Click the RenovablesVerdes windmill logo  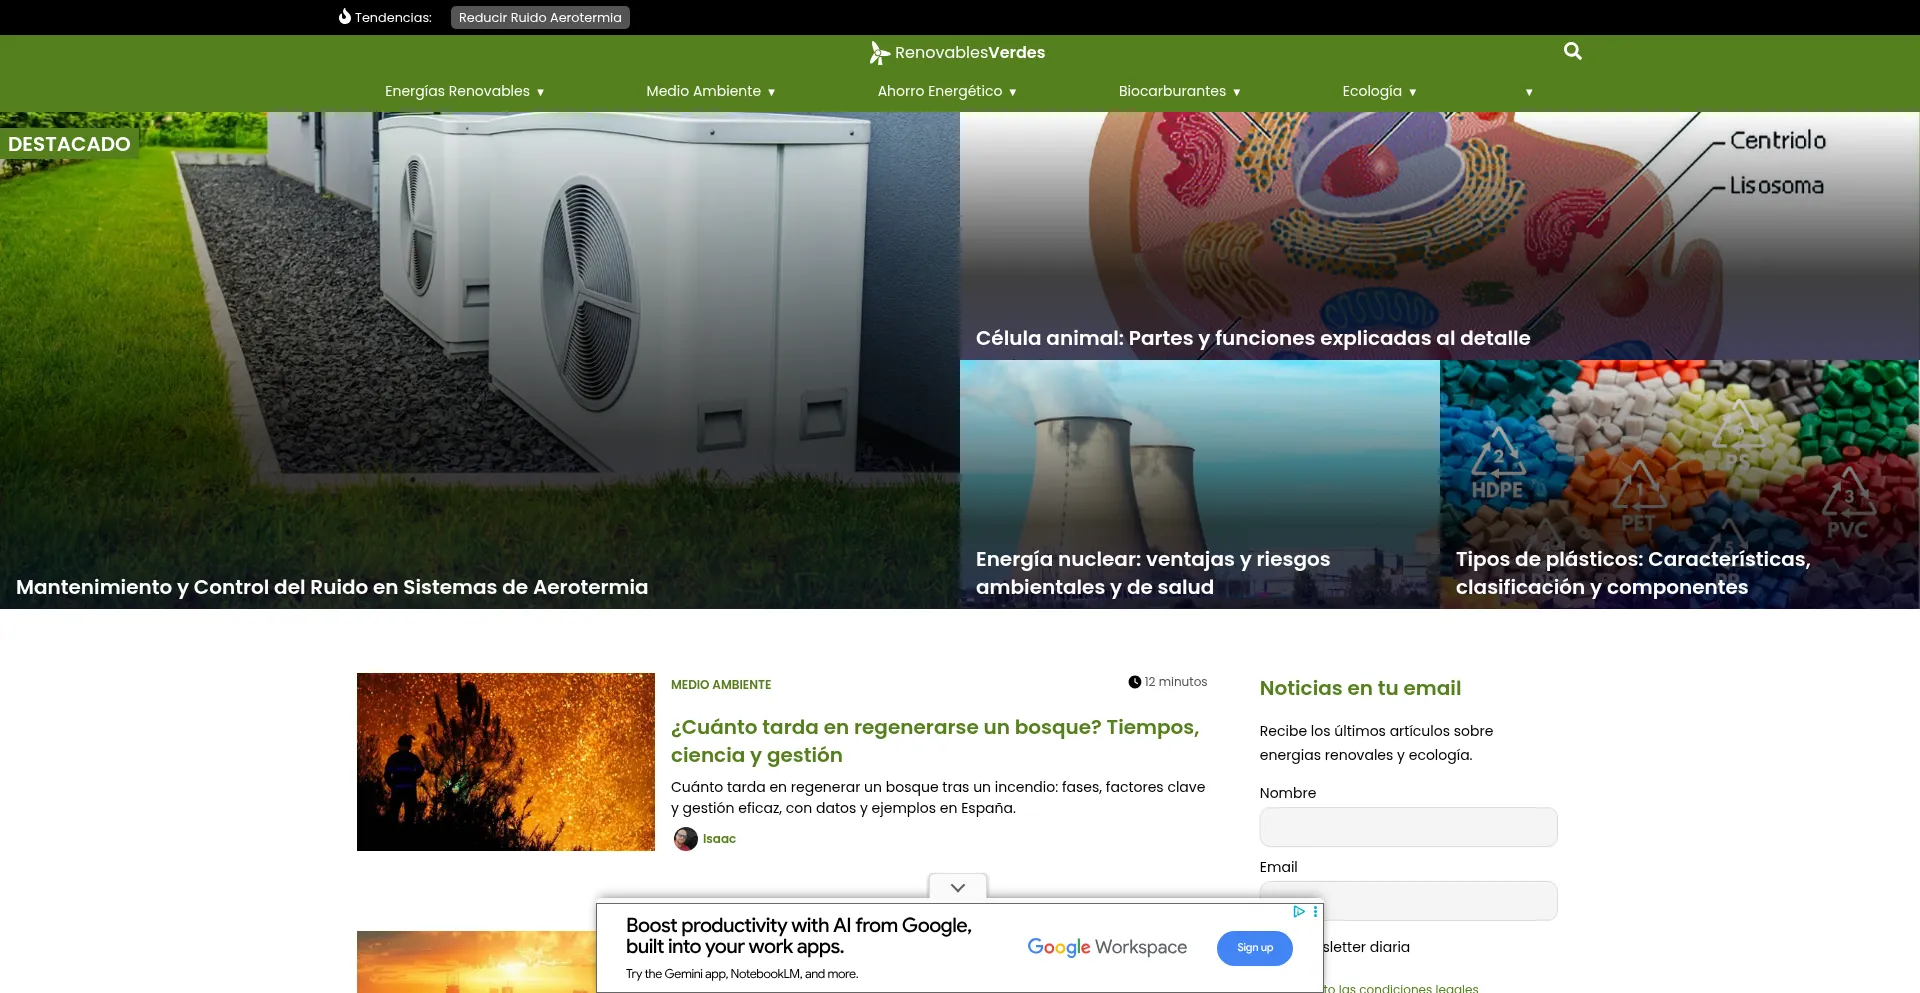pyautogui.click(x=879, y=53)
